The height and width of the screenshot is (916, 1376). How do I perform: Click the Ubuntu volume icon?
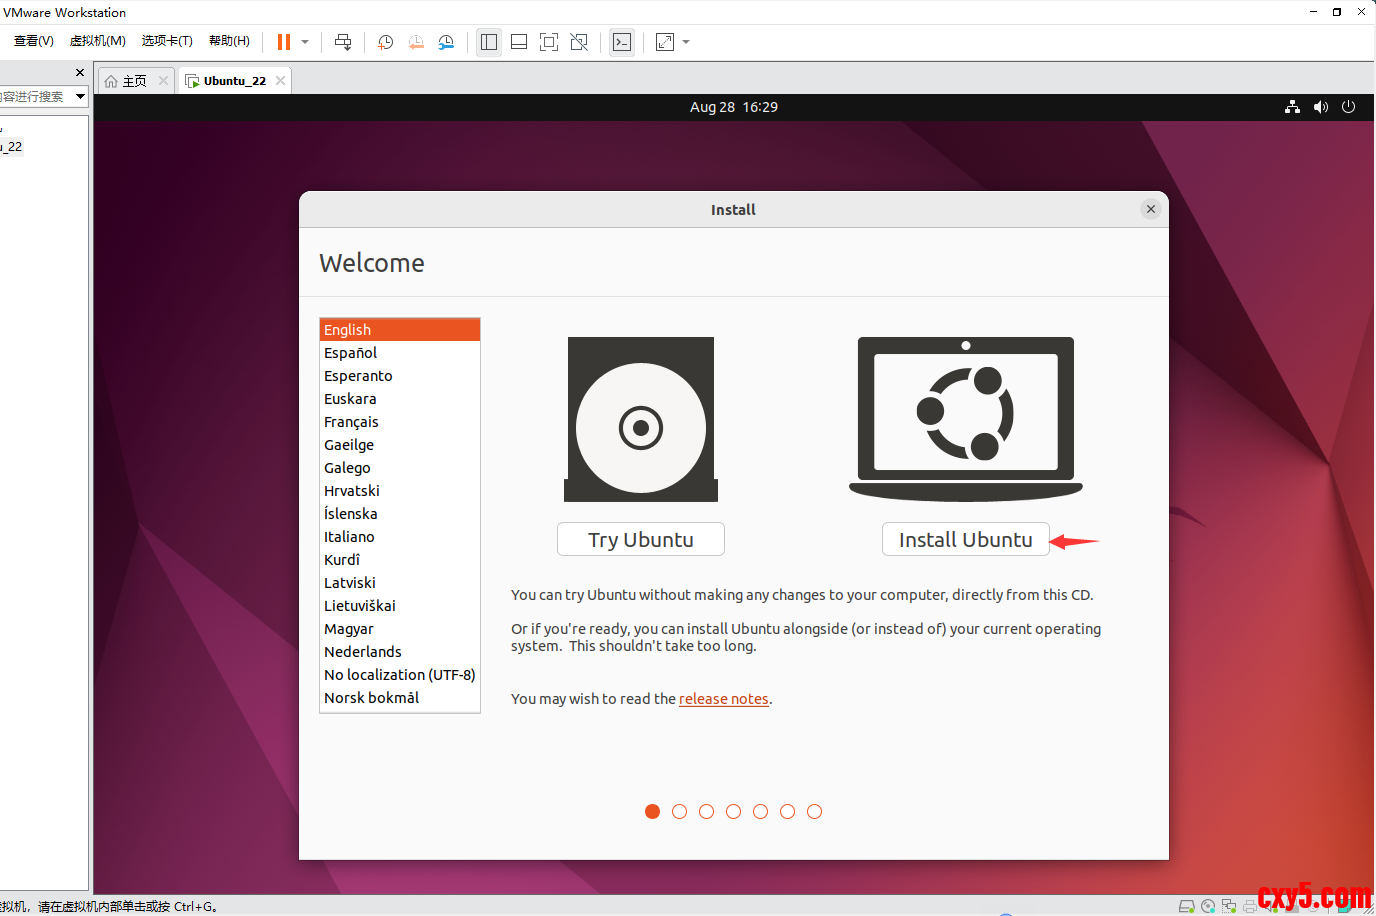pos(1321,107)
